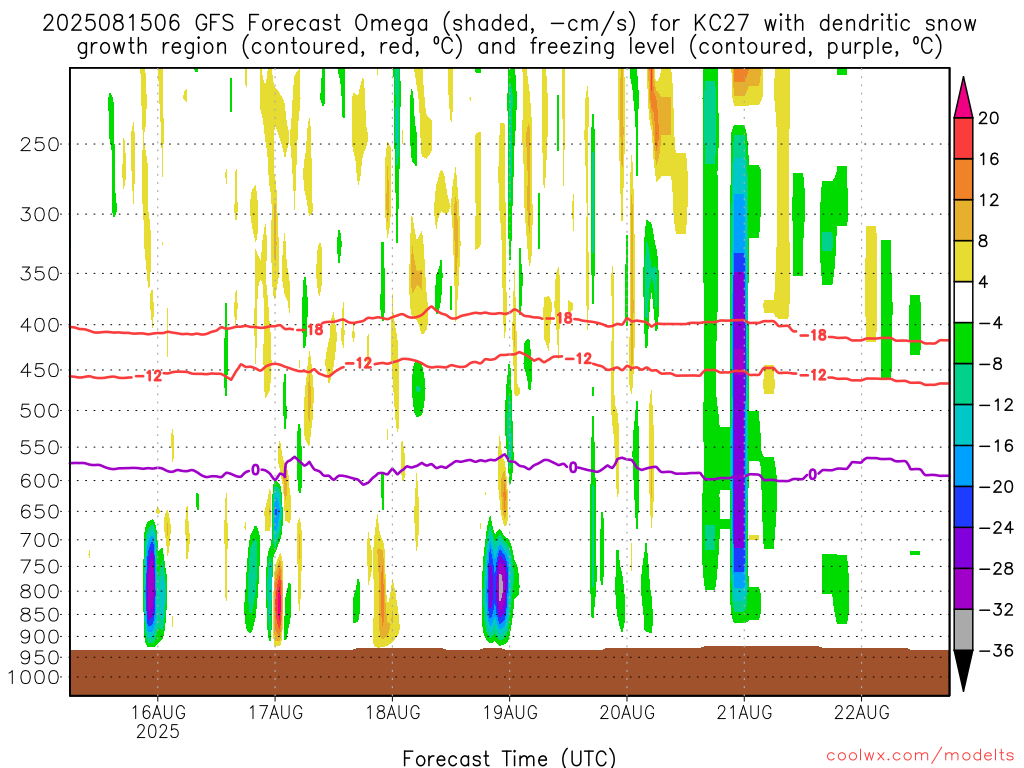Click the 900 pressure level label
This screenshot has width=1024, height=768.
point(40,637)
